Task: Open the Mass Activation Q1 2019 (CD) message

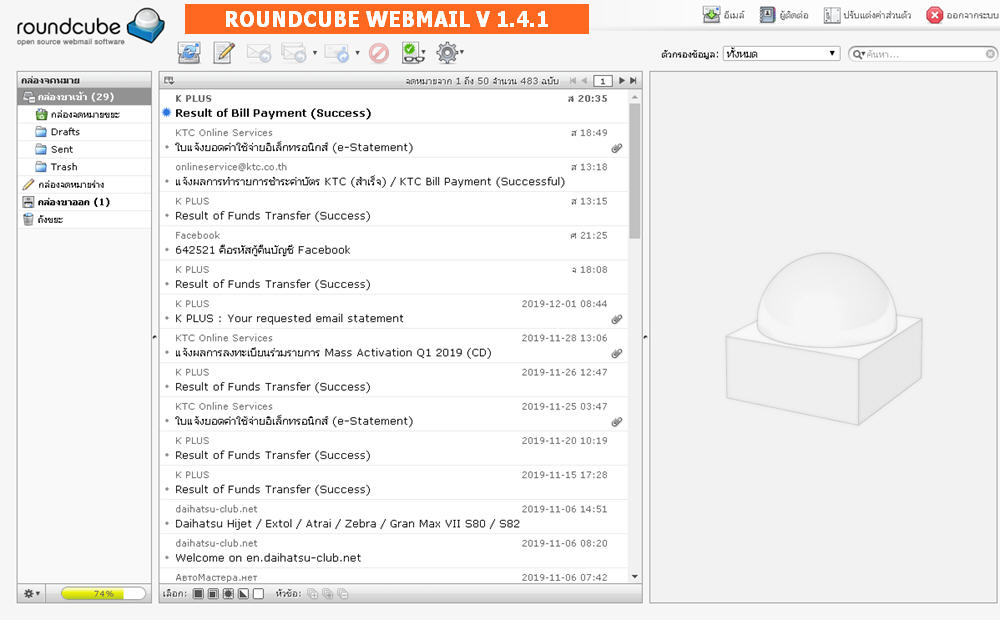Action: pos(393,346)
